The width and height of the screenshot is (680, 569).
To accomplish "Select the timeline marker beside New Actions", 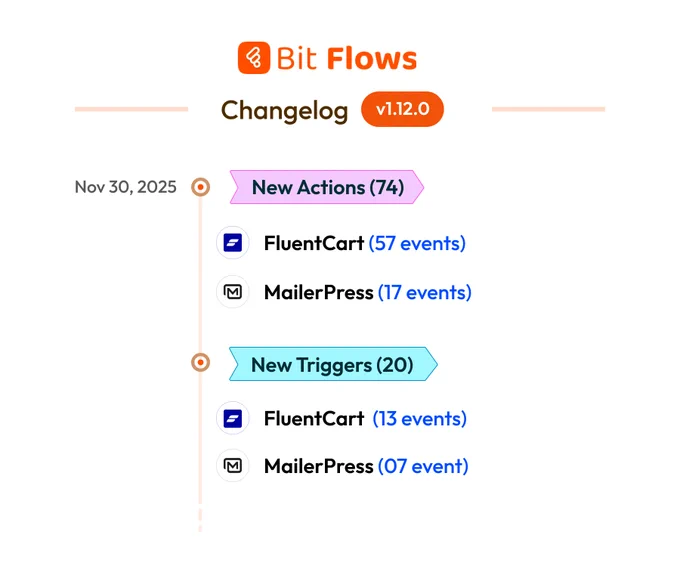I will [200, 187].
